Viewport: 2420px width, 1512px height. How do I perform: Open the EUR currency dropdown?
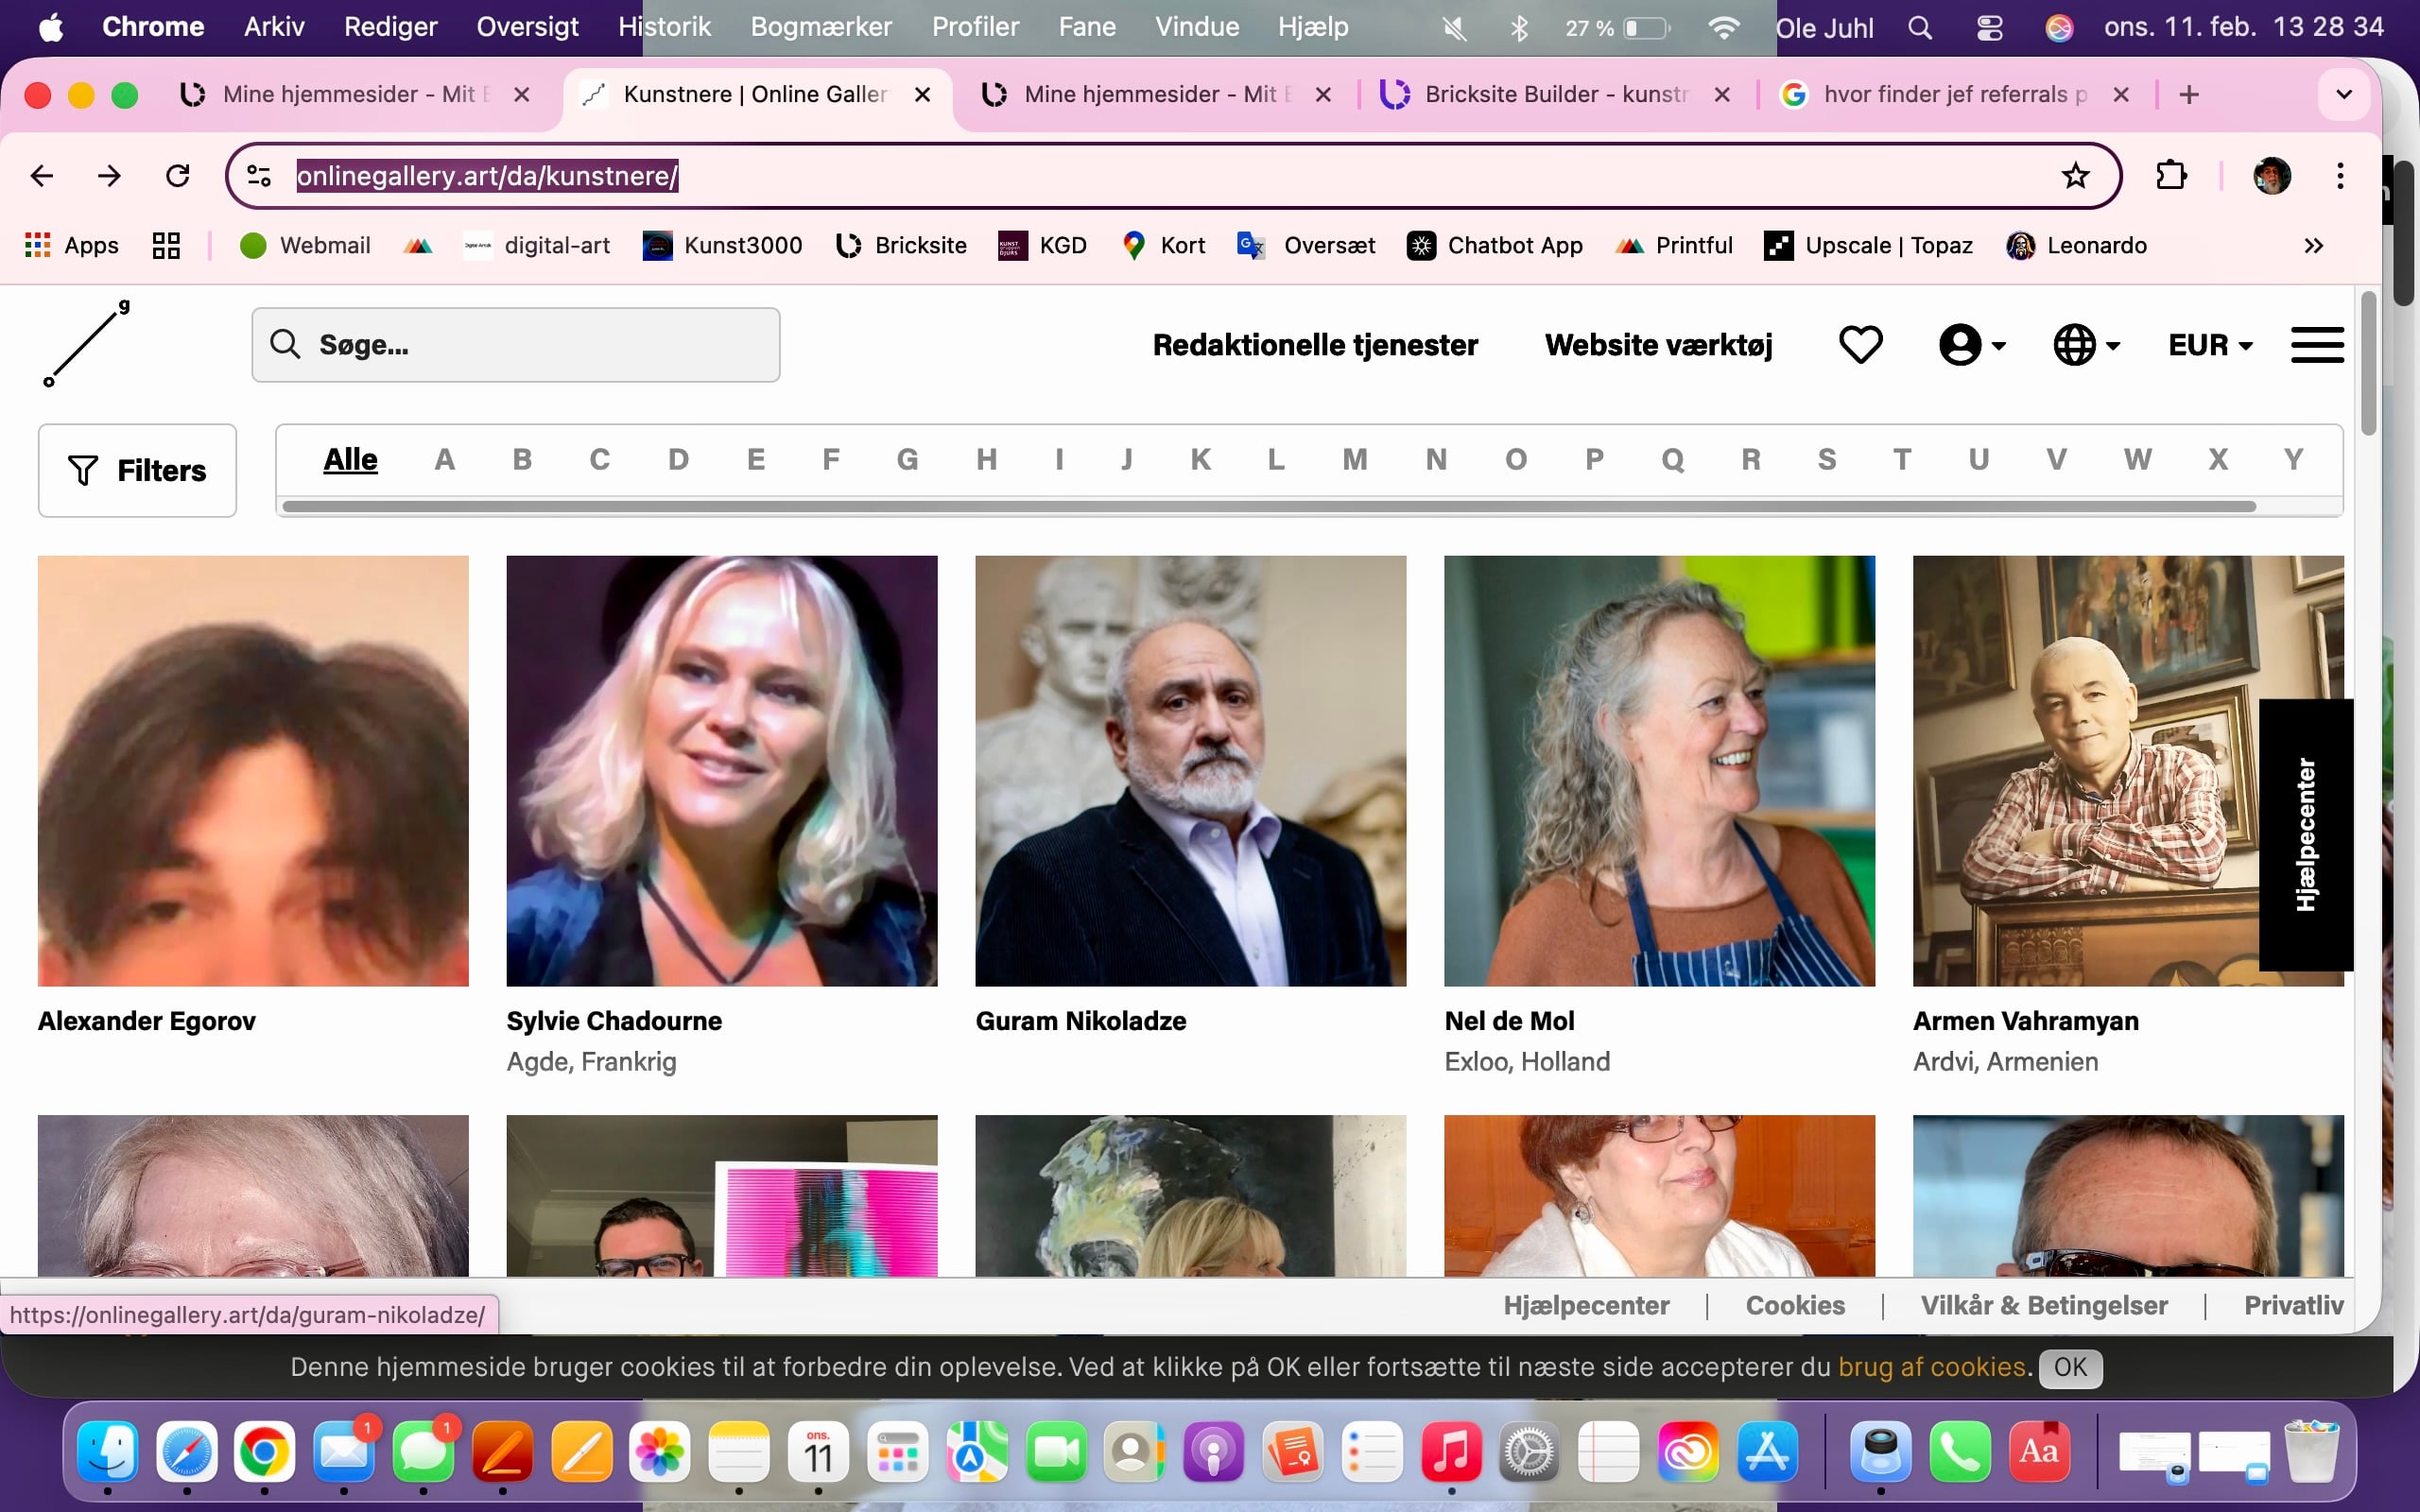click(x=2209, y=345)
